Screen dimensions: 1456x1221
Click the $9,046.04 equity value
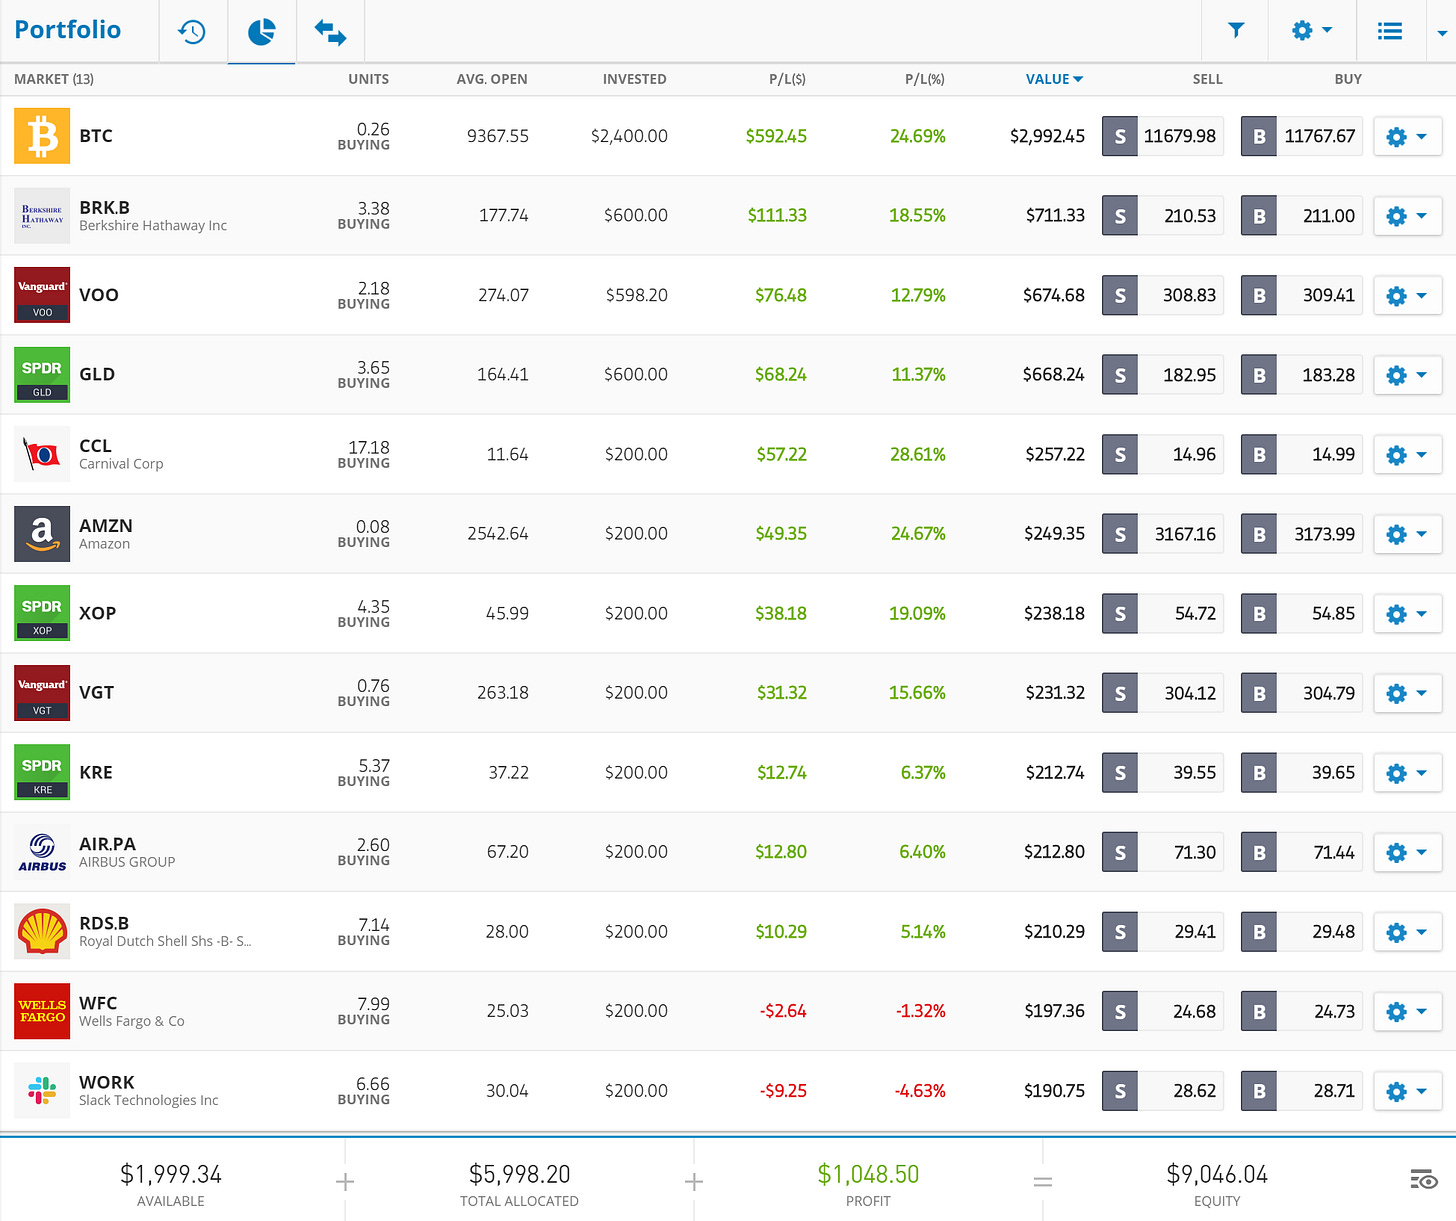pyautogui.click(x=1217, y=1174)
